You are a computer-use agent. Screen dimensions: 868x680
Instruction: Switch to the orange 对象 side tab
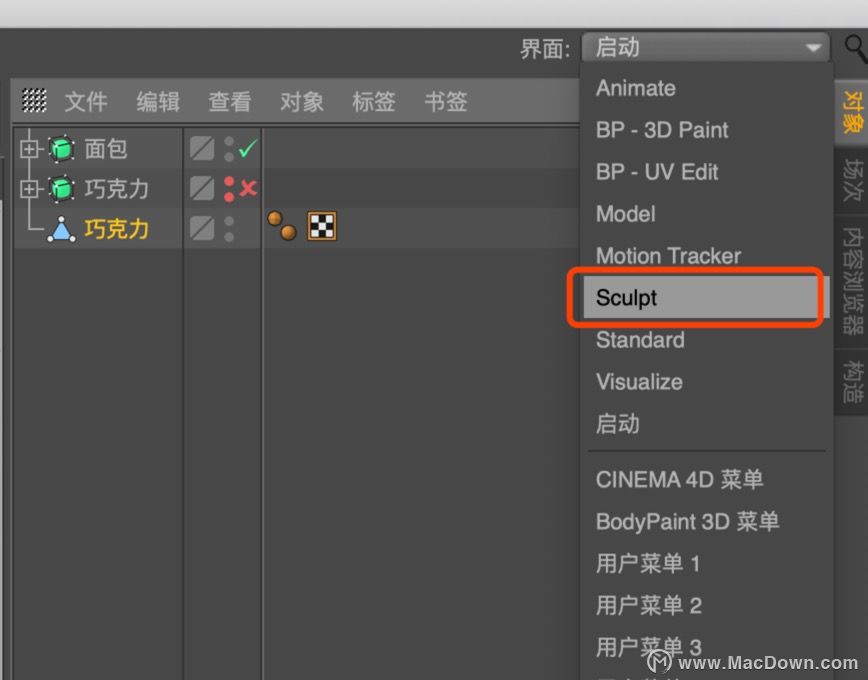pos(852,113)
